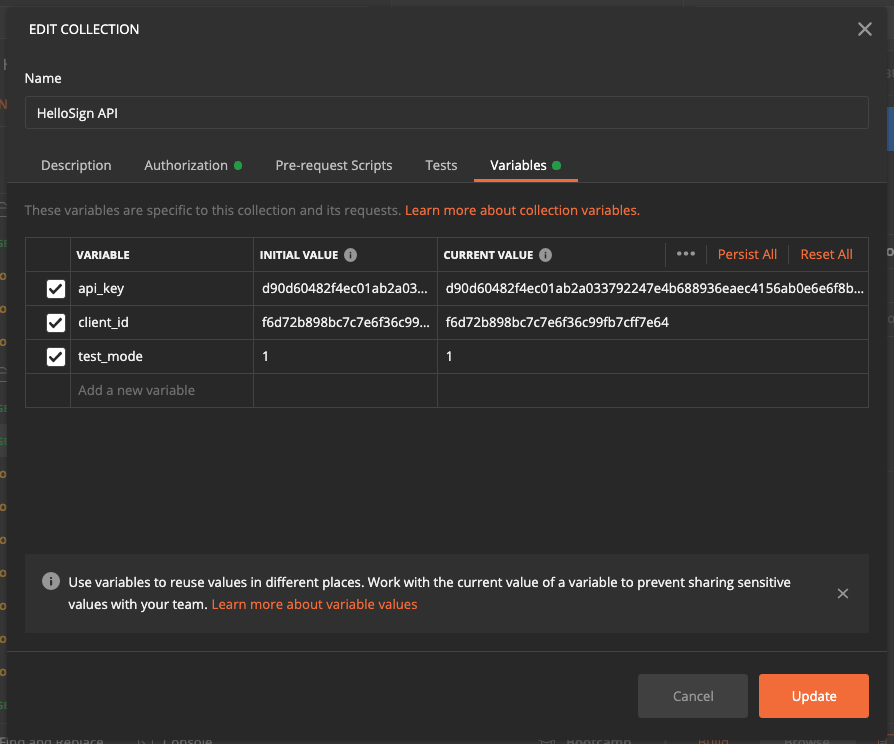Select the test_mode variable name cell
Image resolution: width=894 pixels, height=744 pixels.
click(162, 357)
